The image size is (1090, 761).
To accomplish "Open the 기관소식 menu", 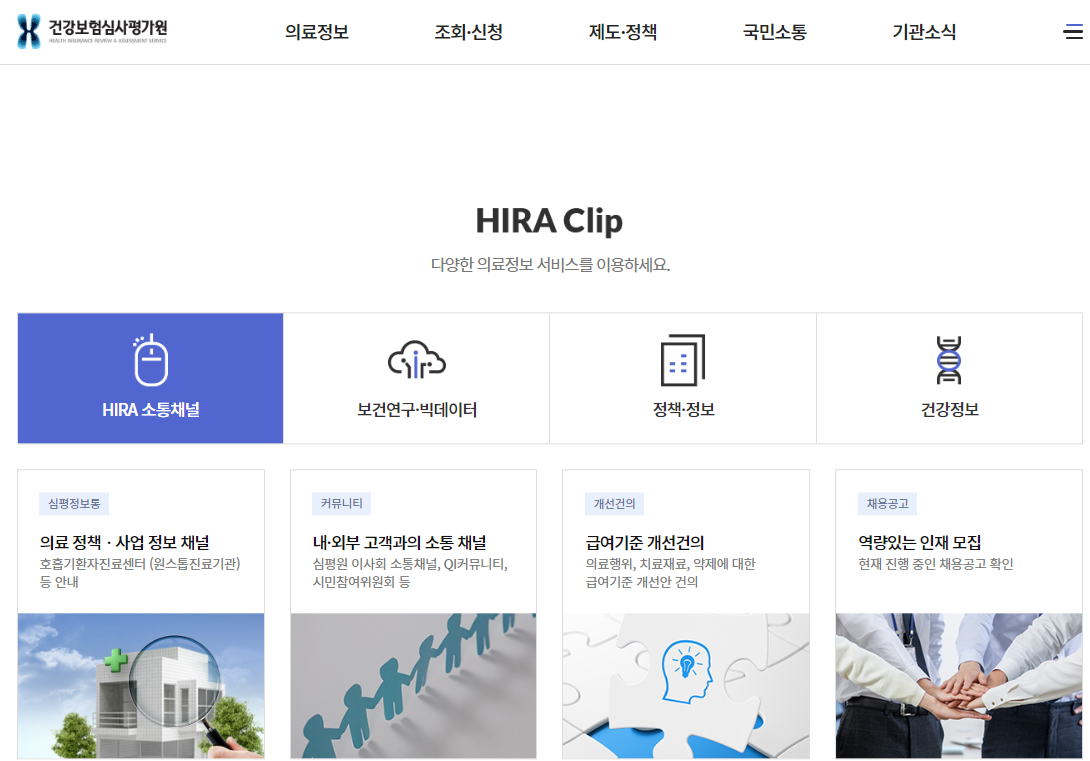I will [924, 32].
